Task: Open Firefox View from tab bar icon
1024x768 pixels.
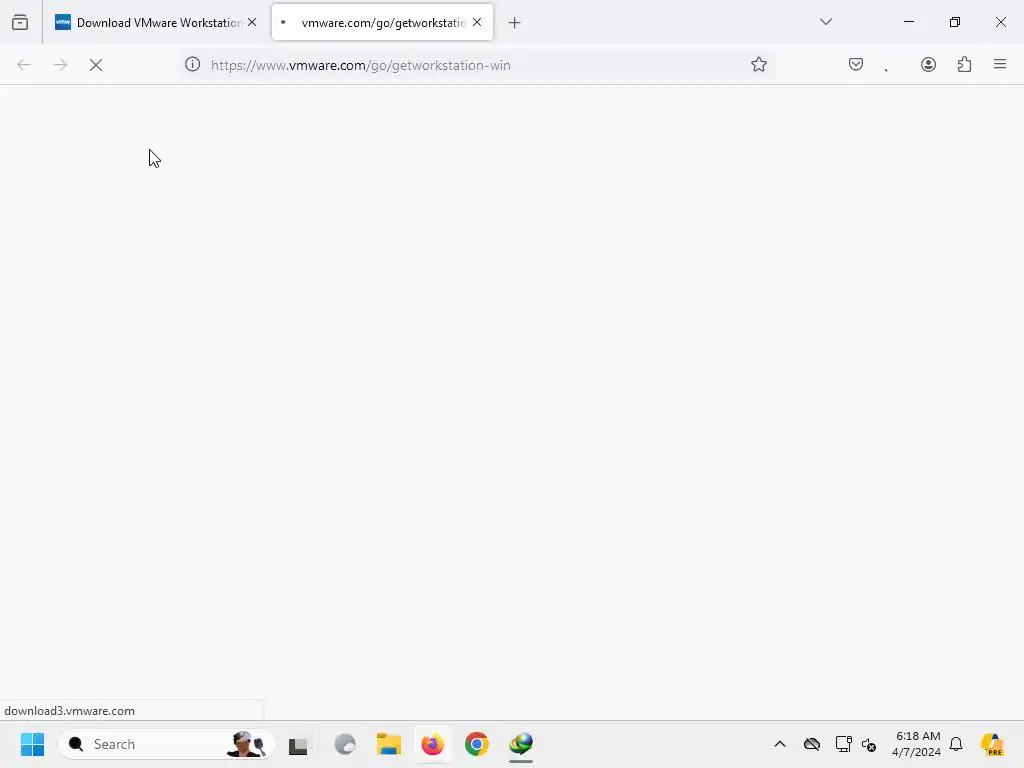Action: click(20, 22)
